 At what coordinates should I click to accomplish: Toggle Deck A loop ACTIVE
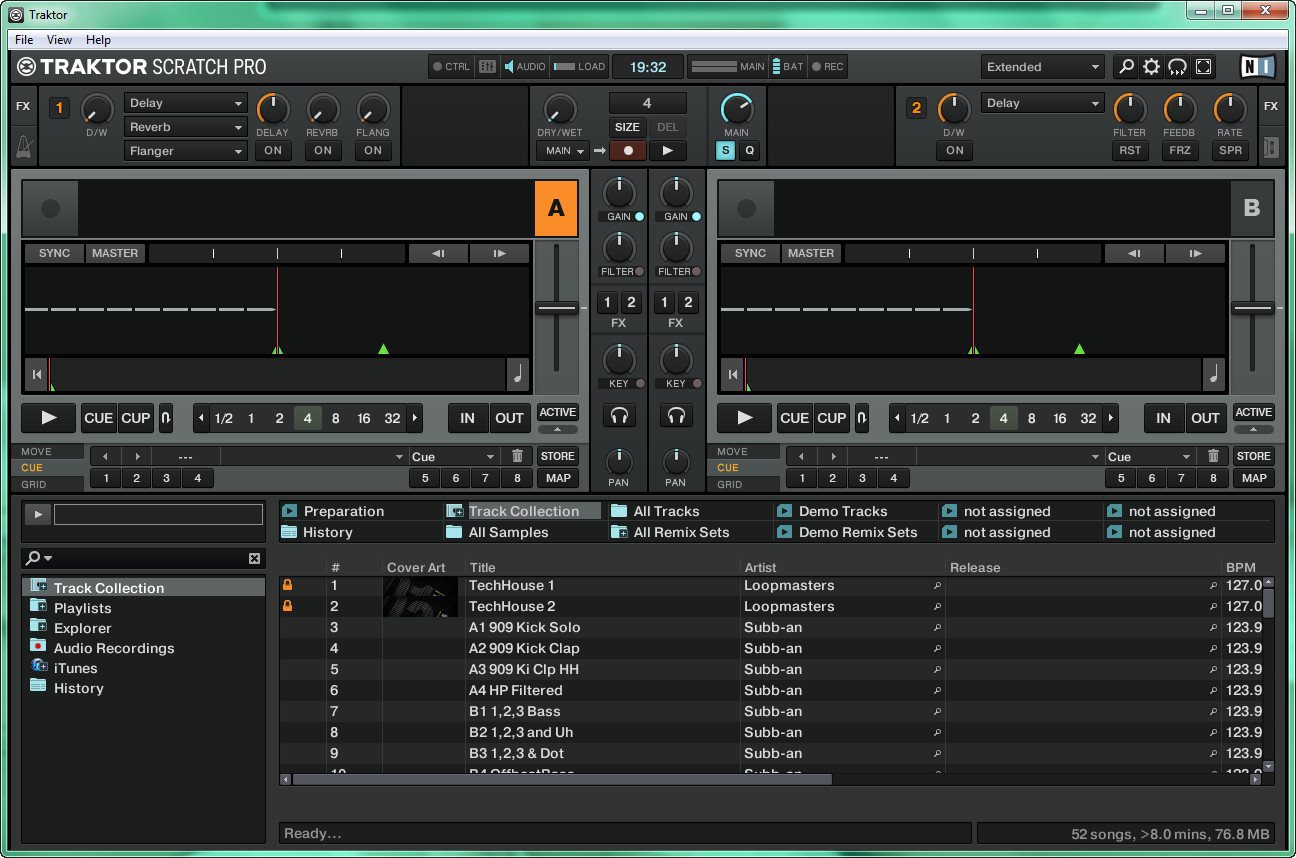(x=557, y=412)
